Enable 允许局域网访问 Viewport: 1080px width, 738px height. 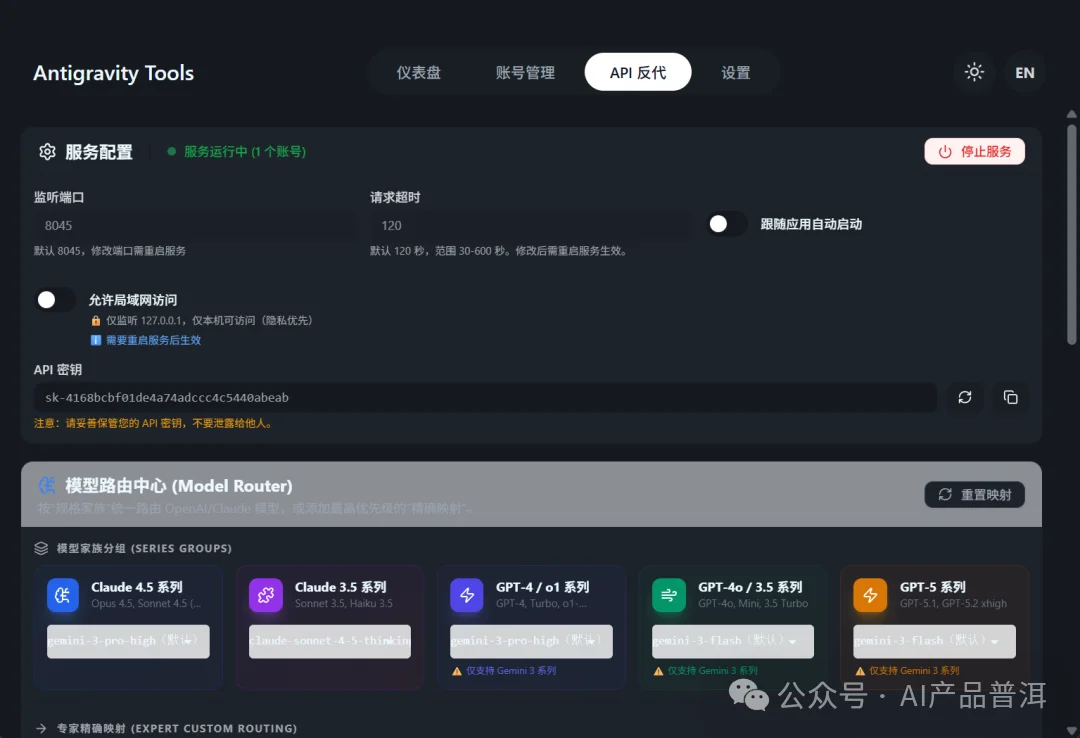(55, 299)
